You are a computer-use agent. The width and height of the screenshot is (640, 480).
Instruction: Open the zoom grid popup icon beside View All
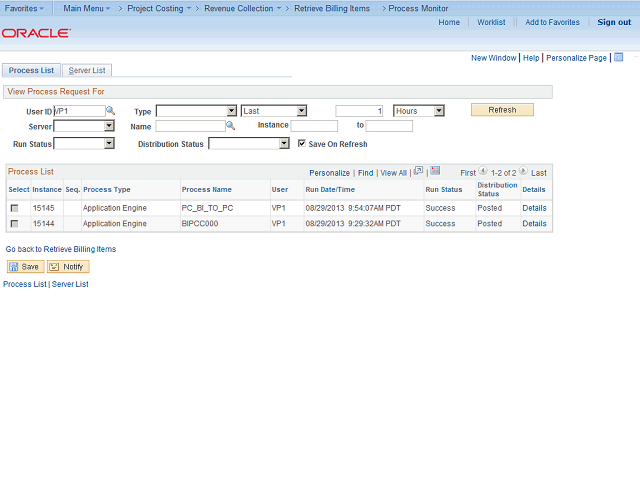[x=418, y=171]
